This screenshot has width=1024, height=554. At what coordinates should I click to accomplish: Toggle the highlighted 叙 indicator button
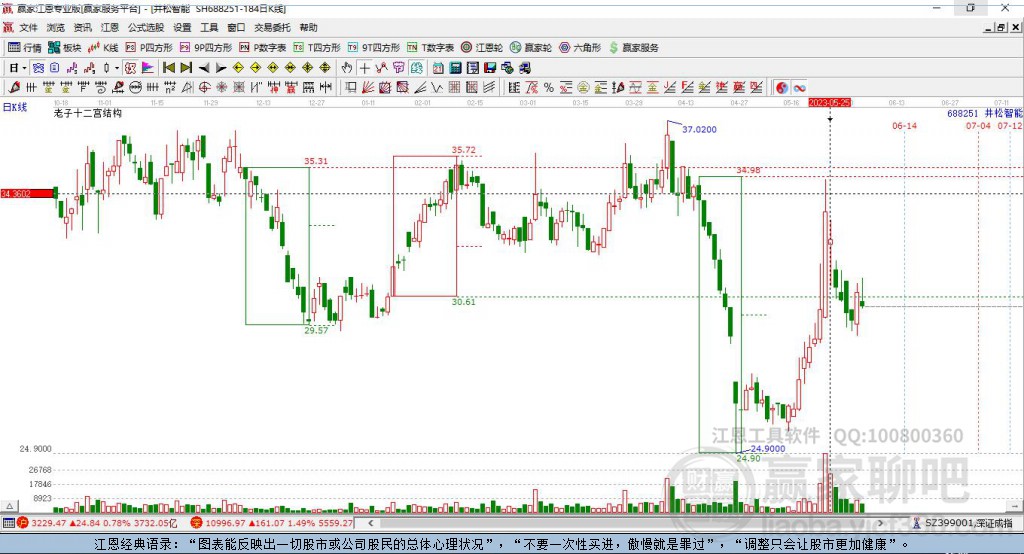[130, 68]
